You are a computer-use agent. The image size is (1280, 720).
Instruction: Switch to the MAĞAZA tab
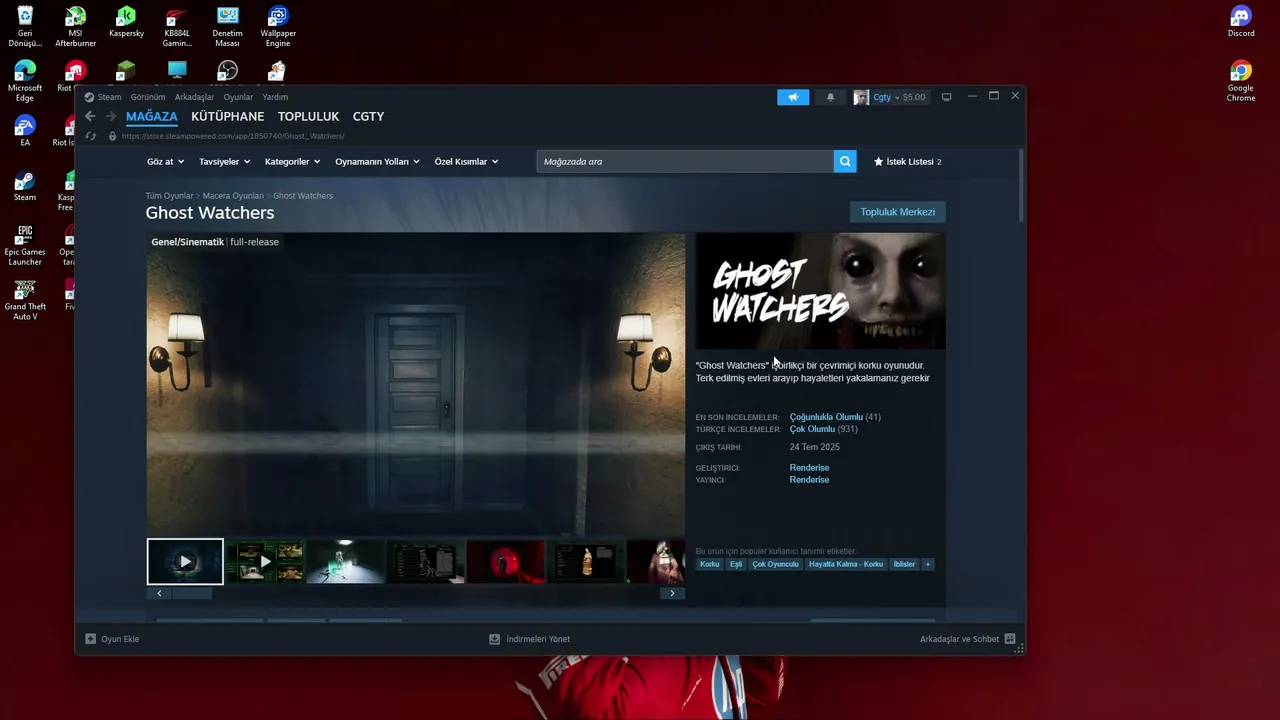(x=152, y=116)
